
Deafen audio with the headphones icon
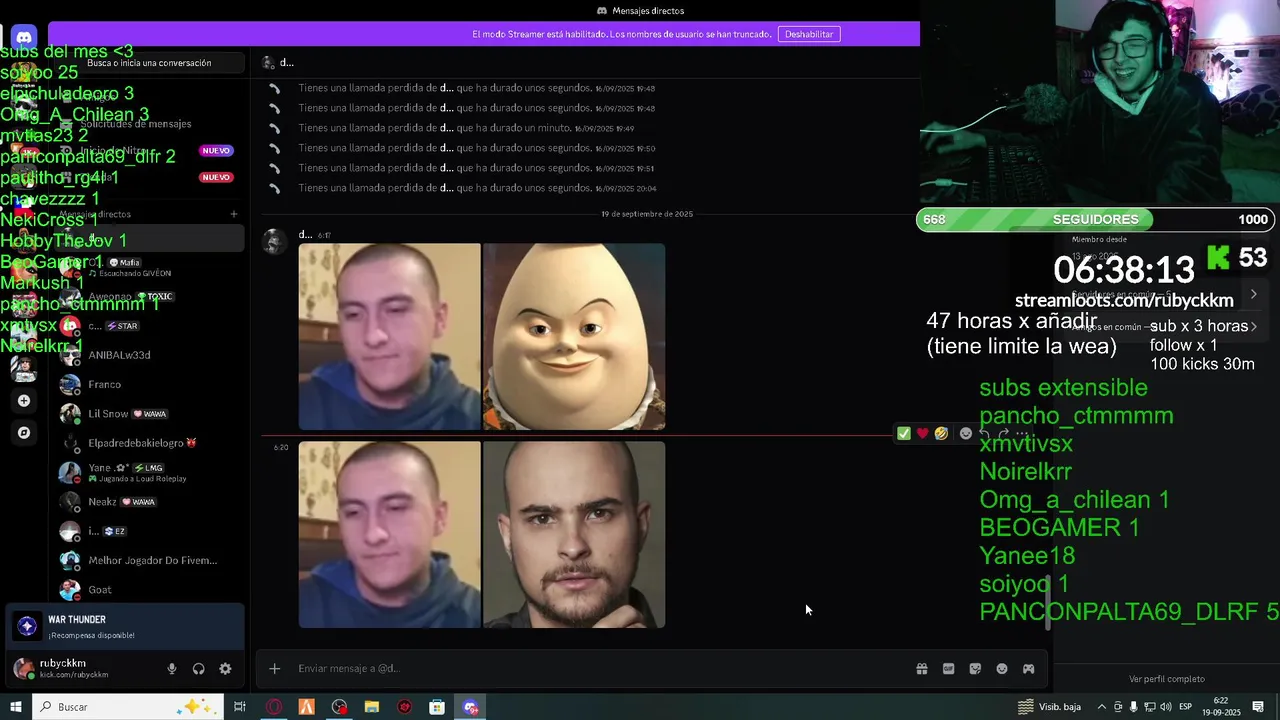(x=198, y=669)
